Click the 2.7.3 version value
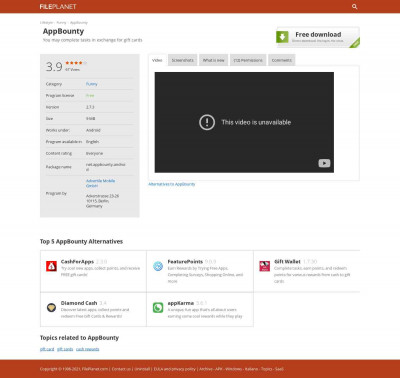The image size is (400, 378). 90,107
